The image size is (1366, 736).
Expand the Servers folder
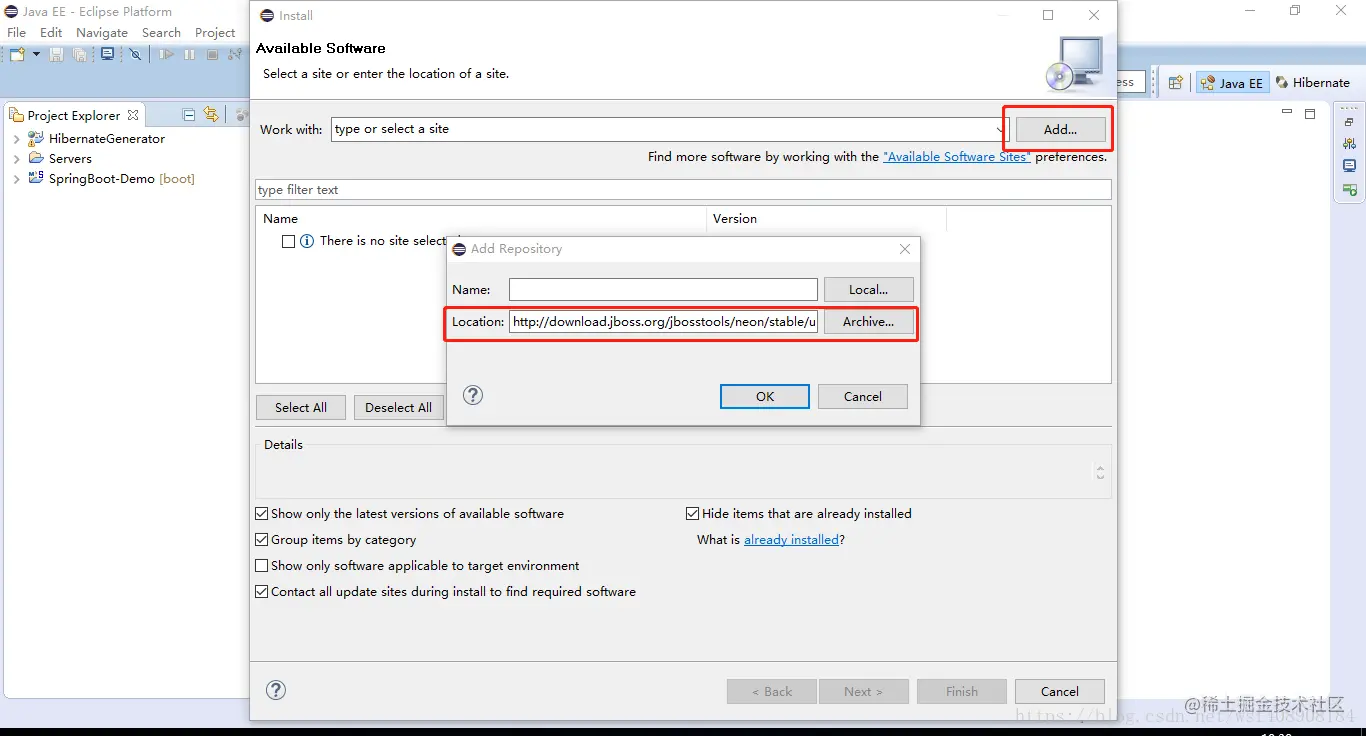tap(16, 159)
